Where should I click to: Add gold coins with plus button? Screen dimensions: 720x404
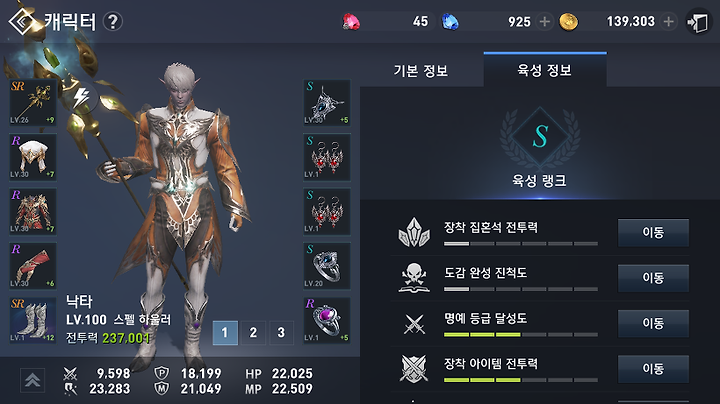click(x=669, y=22)
